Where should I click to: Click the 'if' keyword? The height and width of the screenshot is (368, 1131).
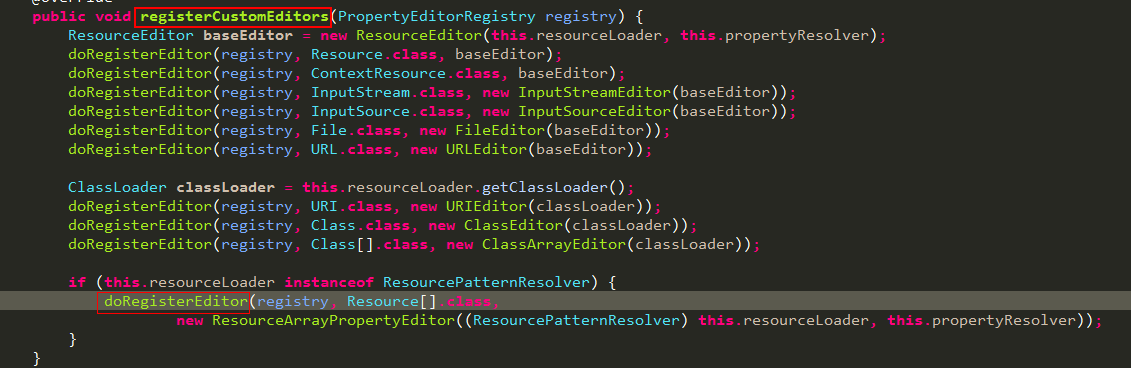77,282
